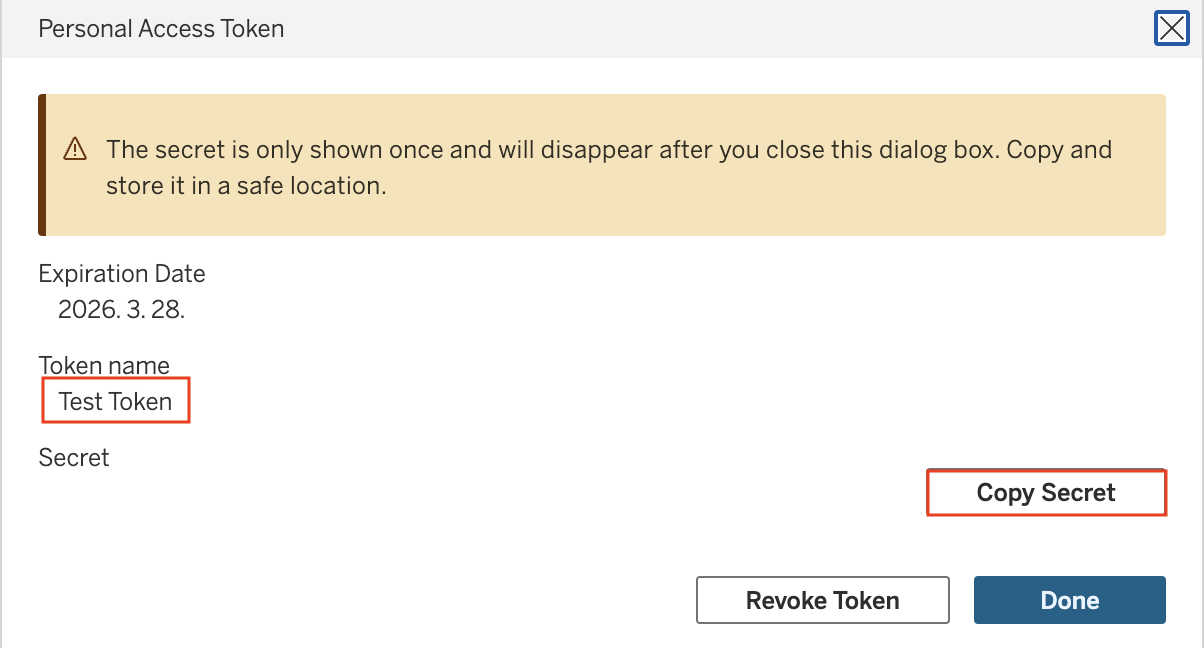Click the "secret is only shown once" text
The width and height of the screenshot is (1204, 648).
(260, 150)
